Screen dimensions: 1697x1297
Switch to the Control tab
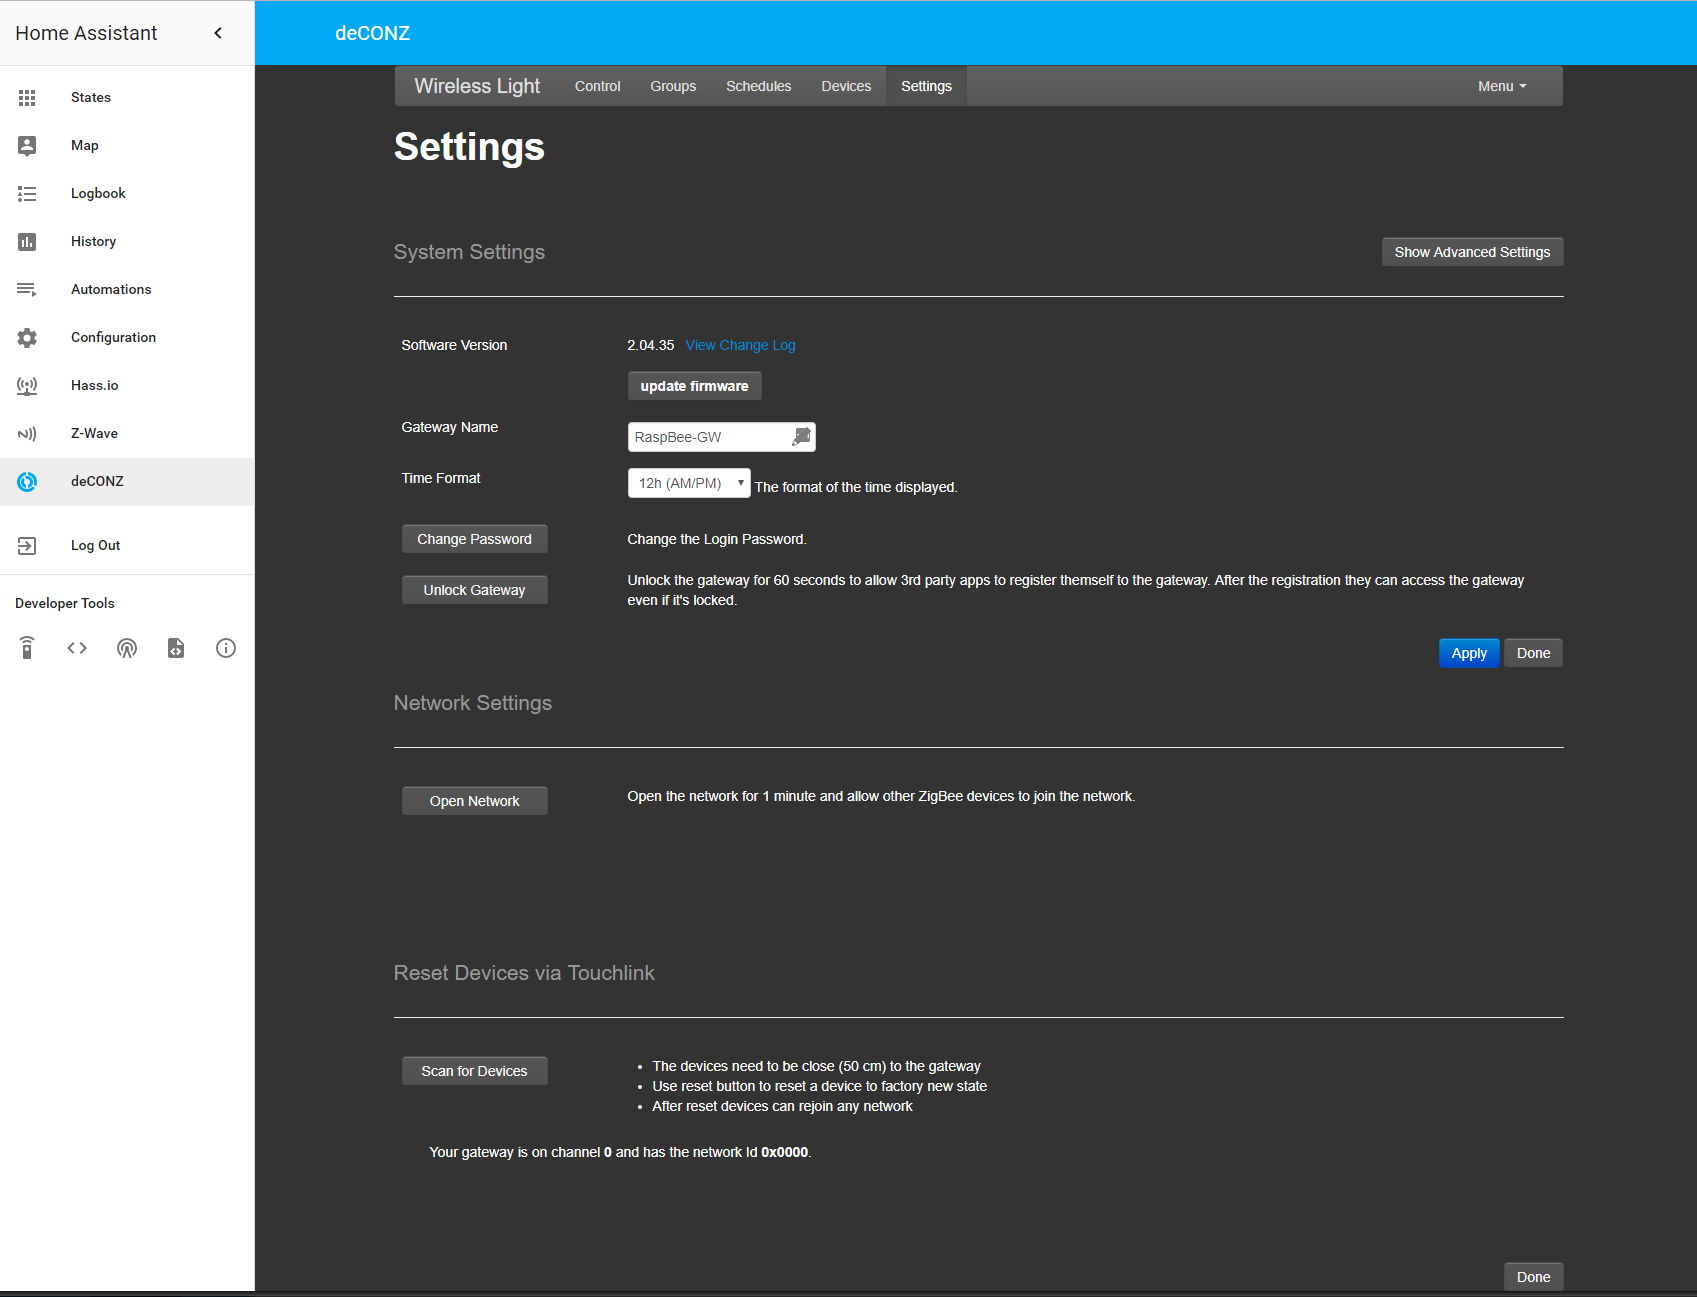click(598, 86)
